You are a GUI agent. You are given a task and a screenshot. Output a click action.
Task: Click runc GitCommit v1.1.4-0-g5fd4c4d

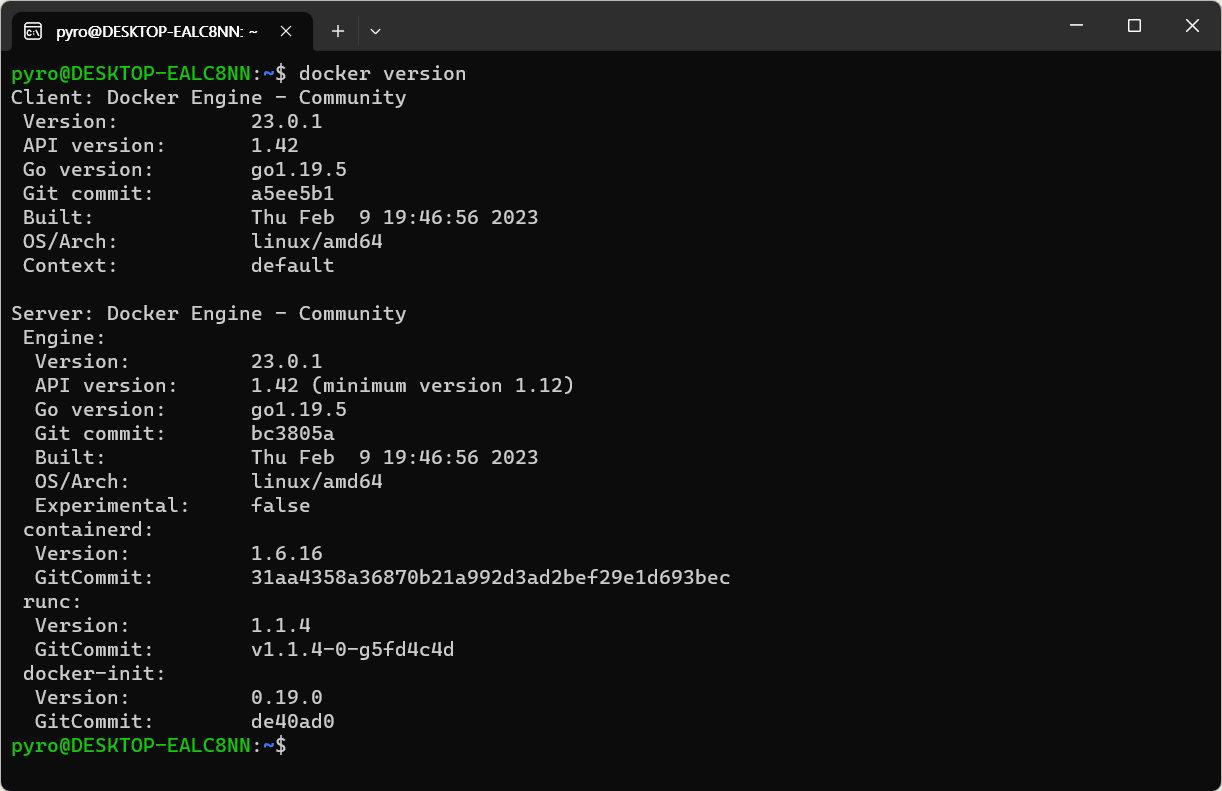pyautogui.click(x=353, y=650)
